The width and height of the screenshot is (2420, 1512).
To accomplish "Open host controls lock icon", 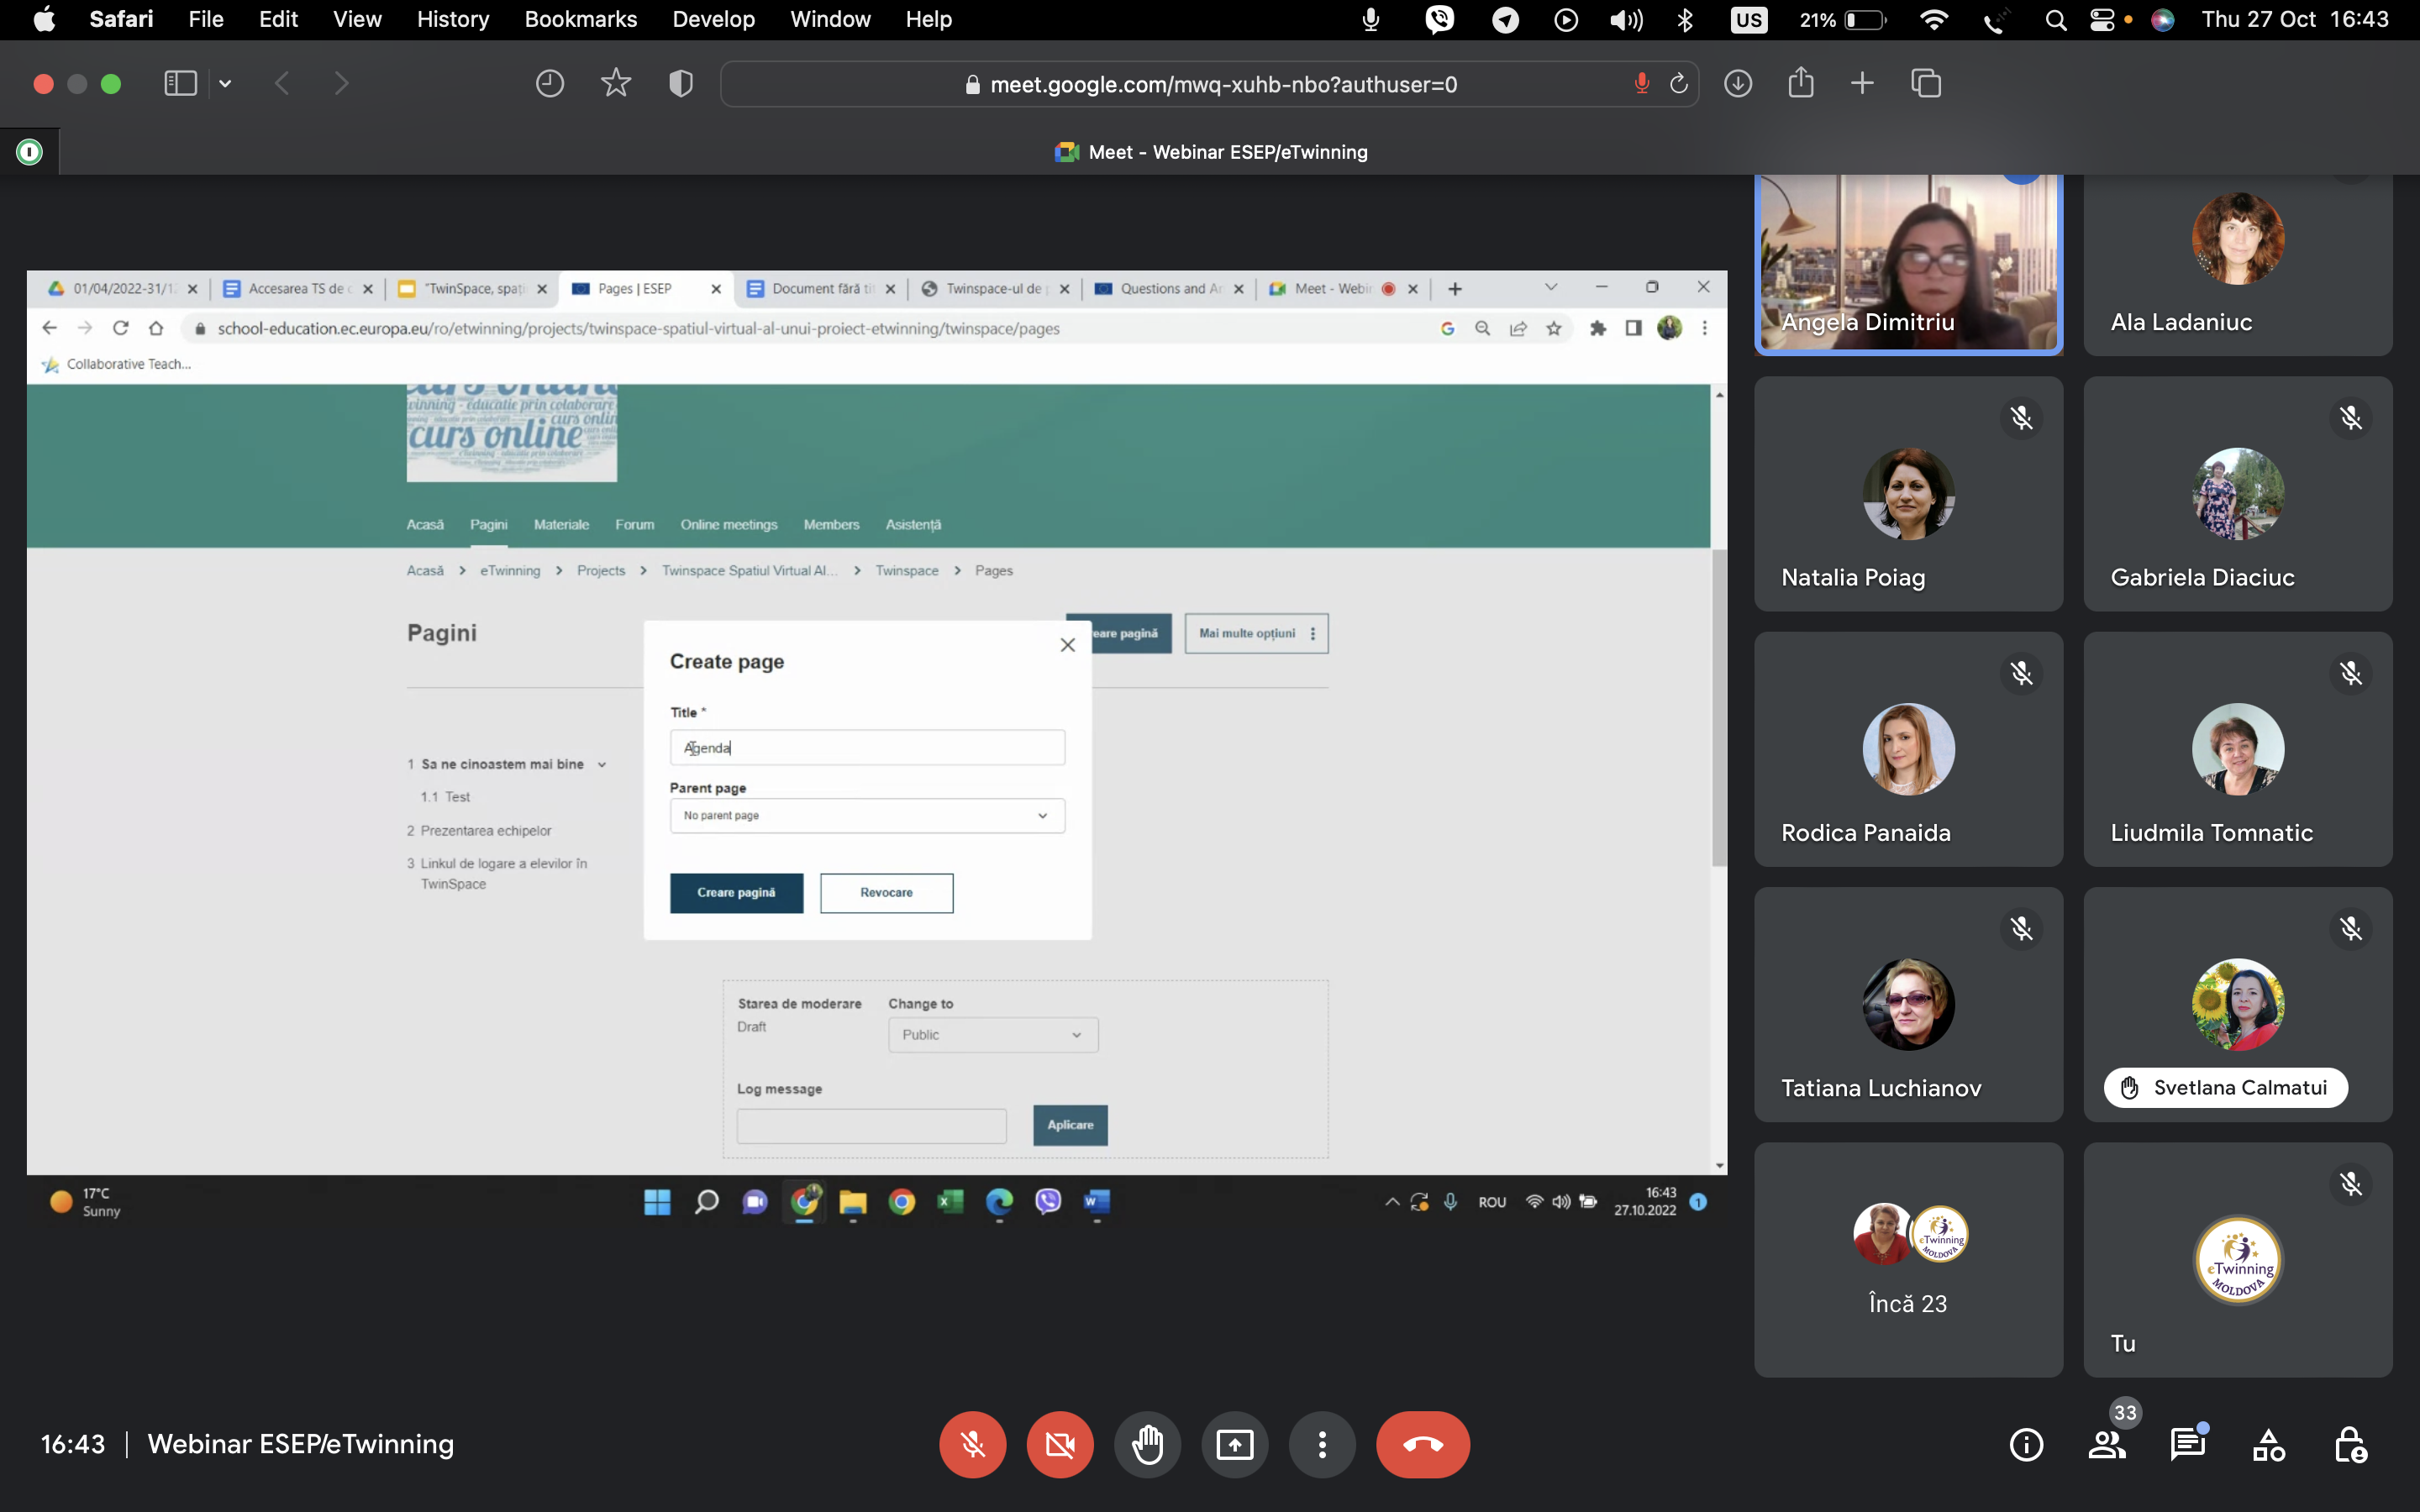I will (2350, 1444).
